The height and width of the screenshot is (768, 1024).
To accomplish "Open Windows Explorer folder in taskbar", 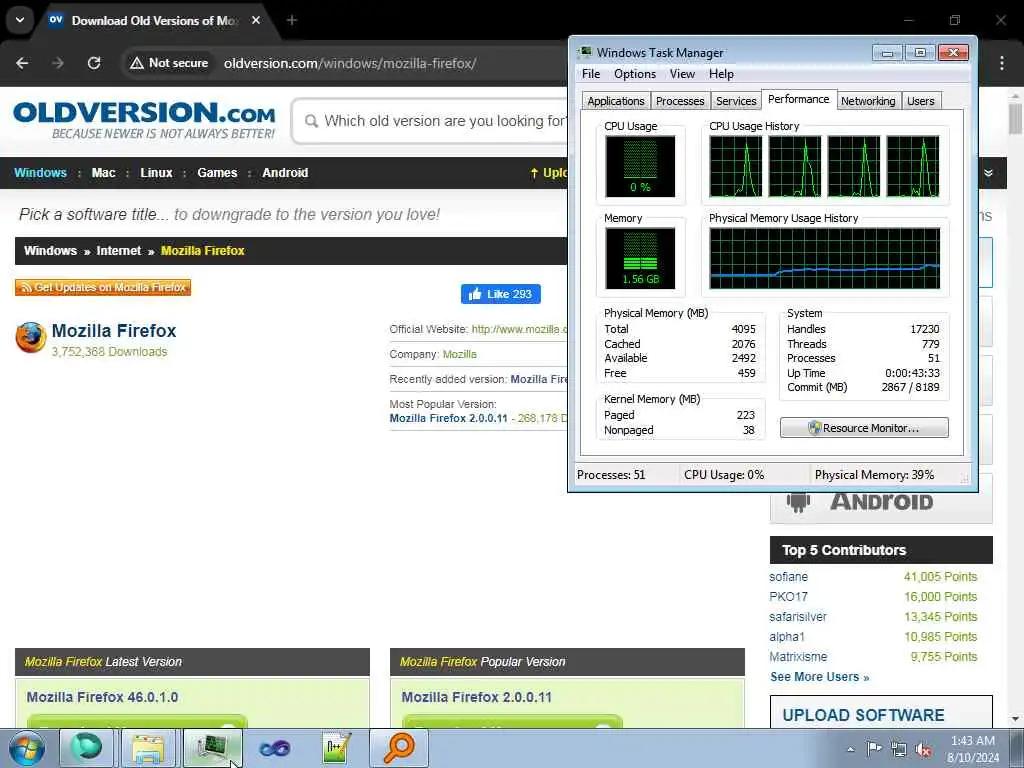I will tap(148, 748).
